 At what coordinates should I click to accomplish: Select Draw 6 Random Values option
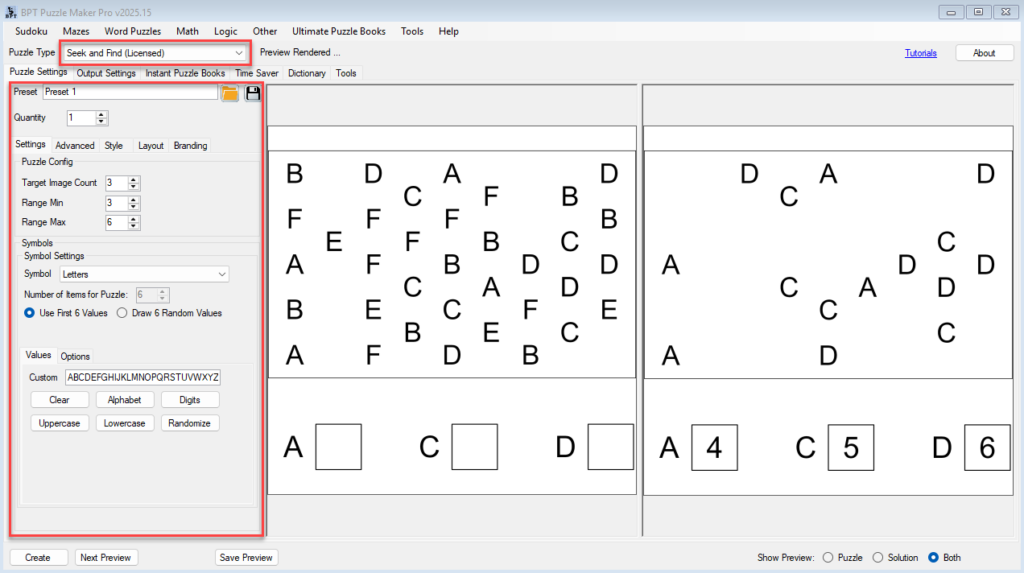[x=122, y=313]
